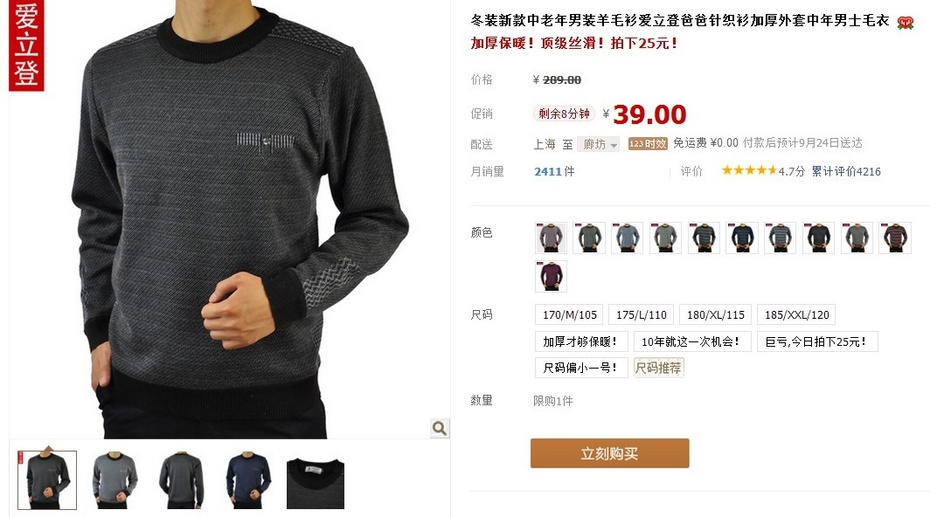Show the navy blue sweater thumbnail
This screenshot has width=930, height=517.
[x=249, y=480]
